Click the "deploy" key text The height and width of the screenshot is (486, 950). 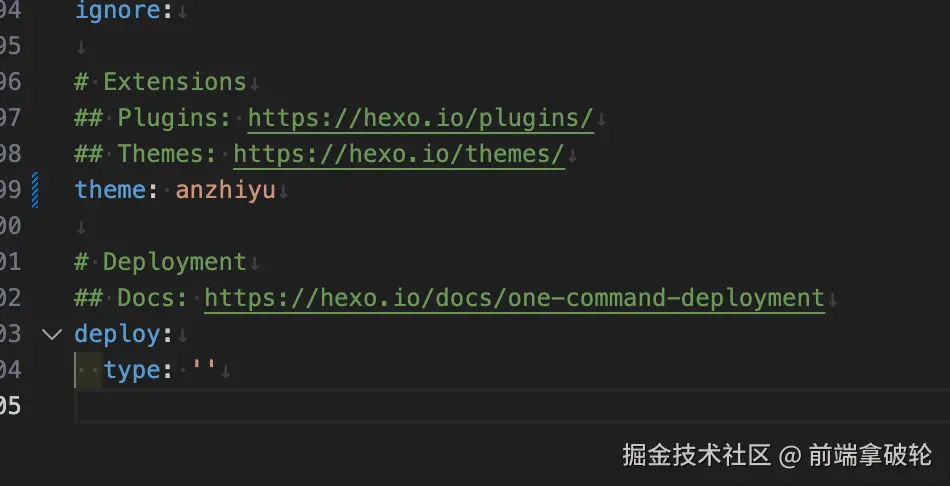[x=116, y=334]
